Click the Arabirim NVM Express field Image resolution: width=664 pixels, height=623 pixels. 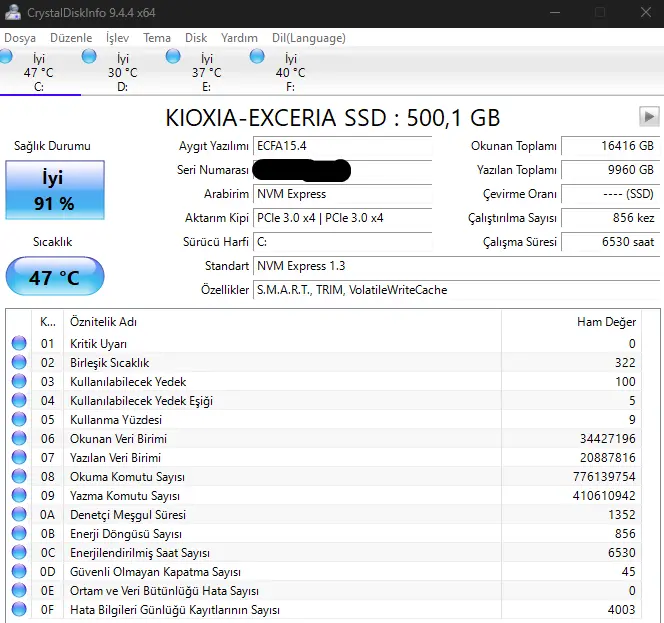[342, 194]
